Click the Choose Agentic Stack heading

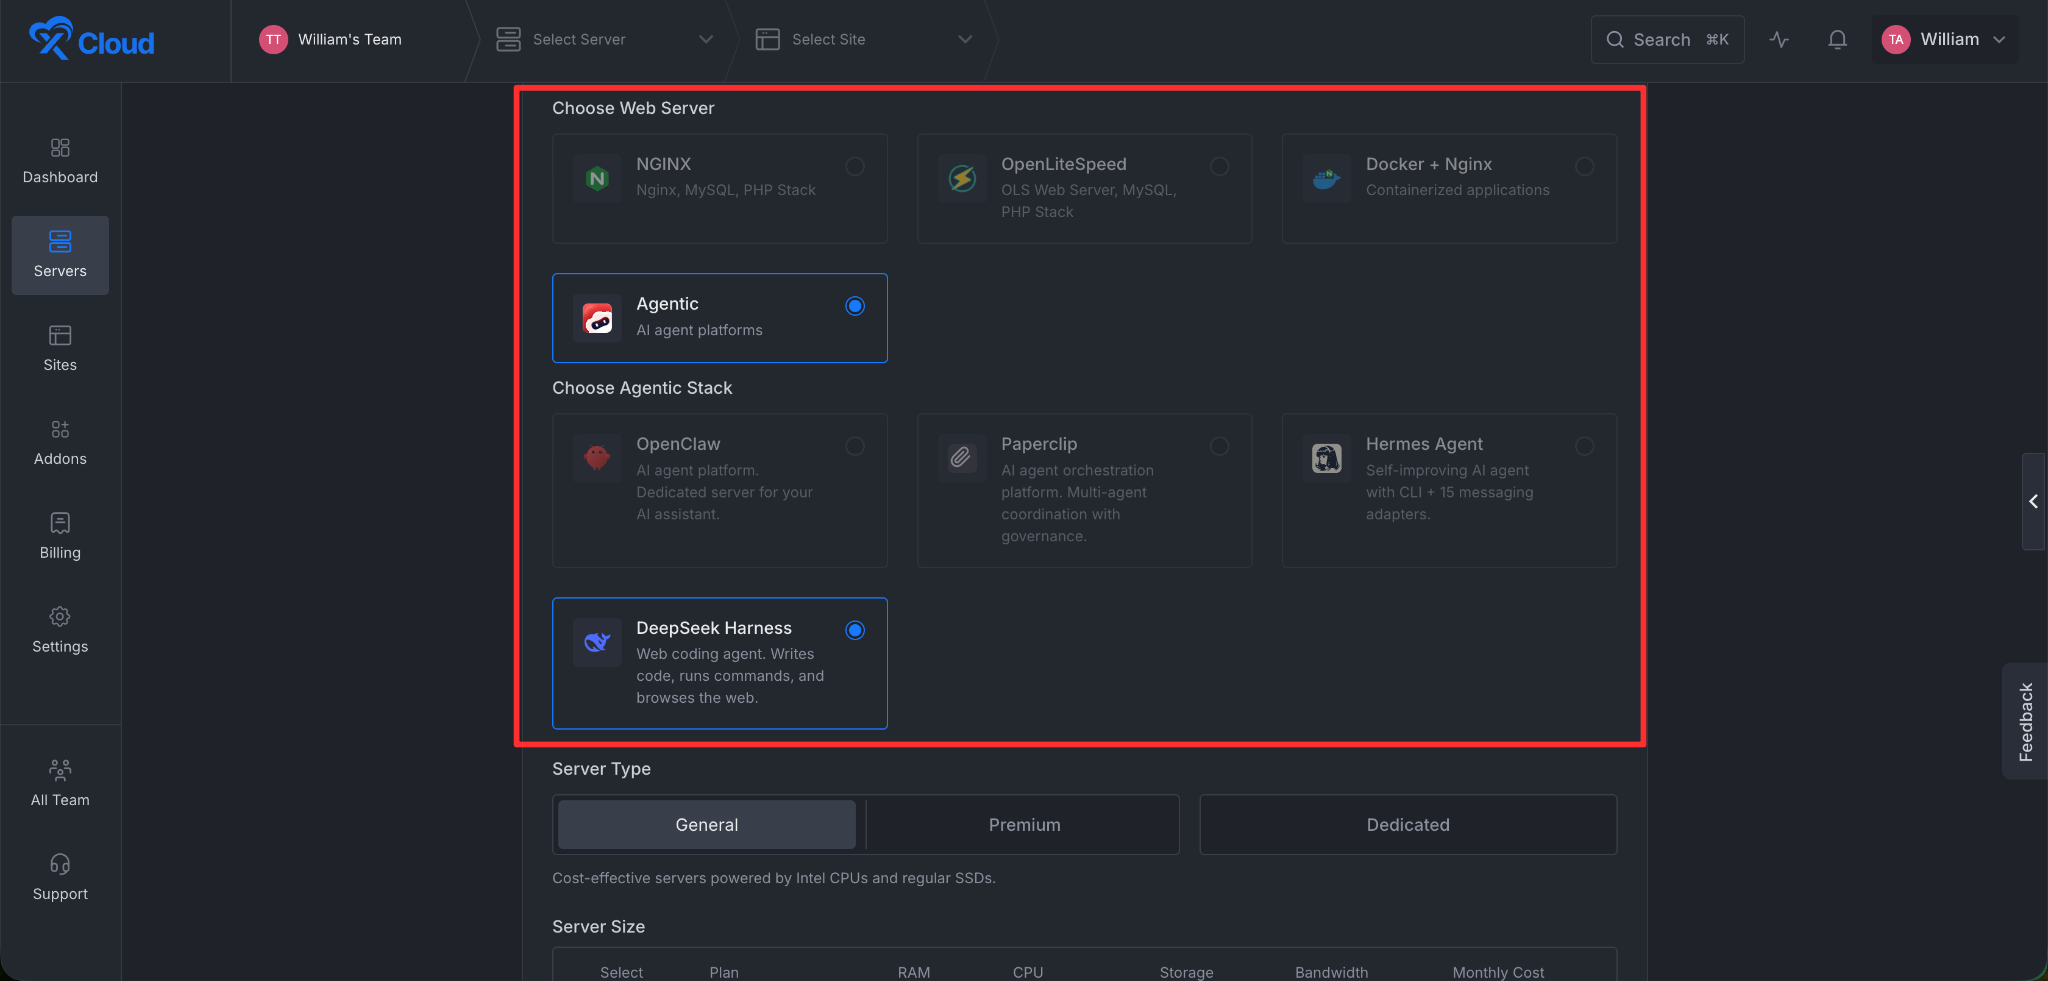tap(642, 388)
